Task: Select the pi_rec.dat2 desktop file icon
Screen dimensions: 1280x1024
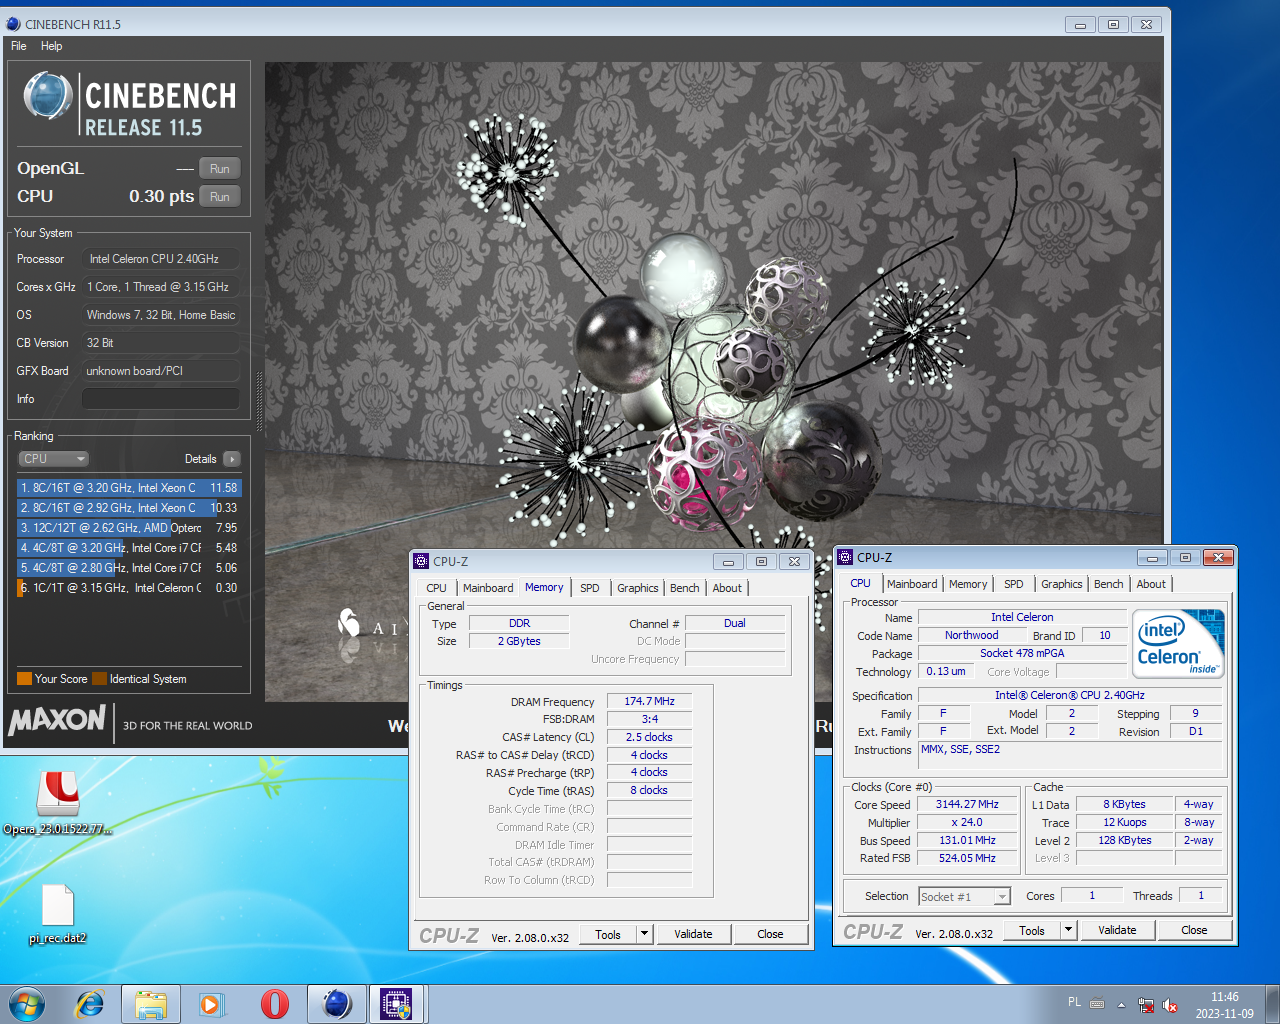Action: (x=57, y=914)
